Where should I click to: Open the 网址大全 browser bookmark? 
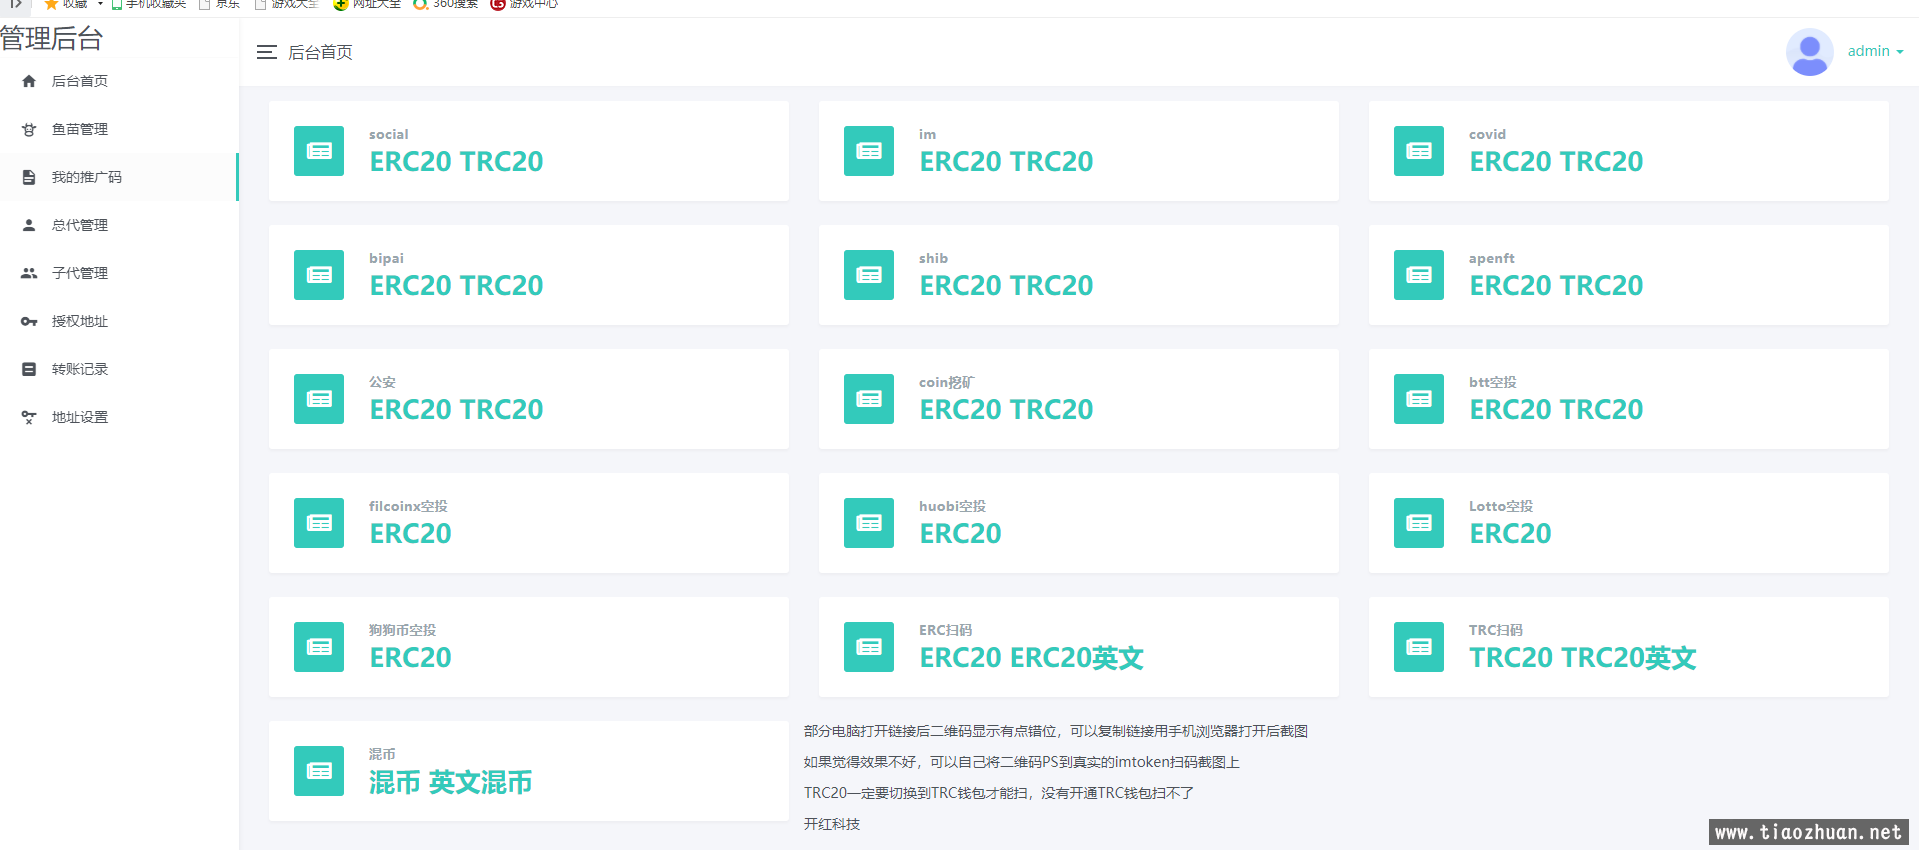pyautogui.click(x=367, y=4)
